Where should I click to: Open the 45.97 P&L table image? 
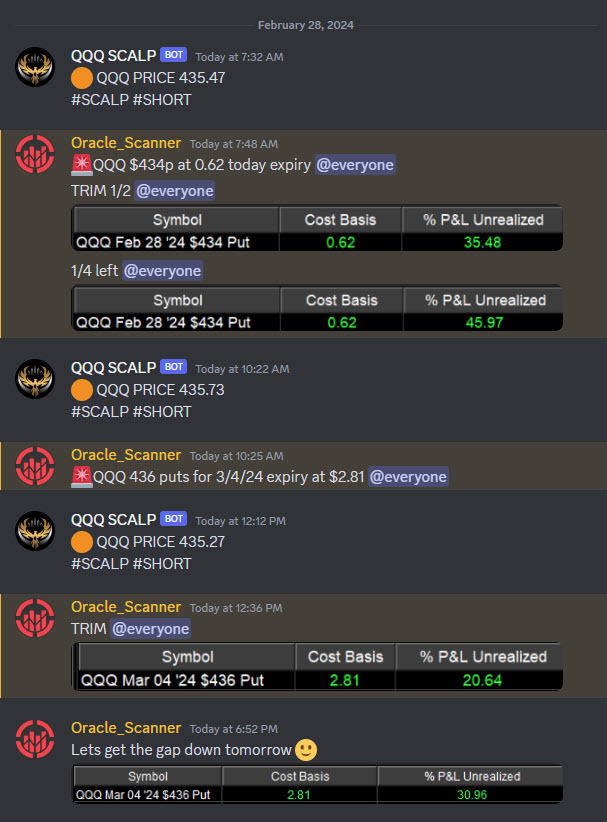[x=317, y=308]
